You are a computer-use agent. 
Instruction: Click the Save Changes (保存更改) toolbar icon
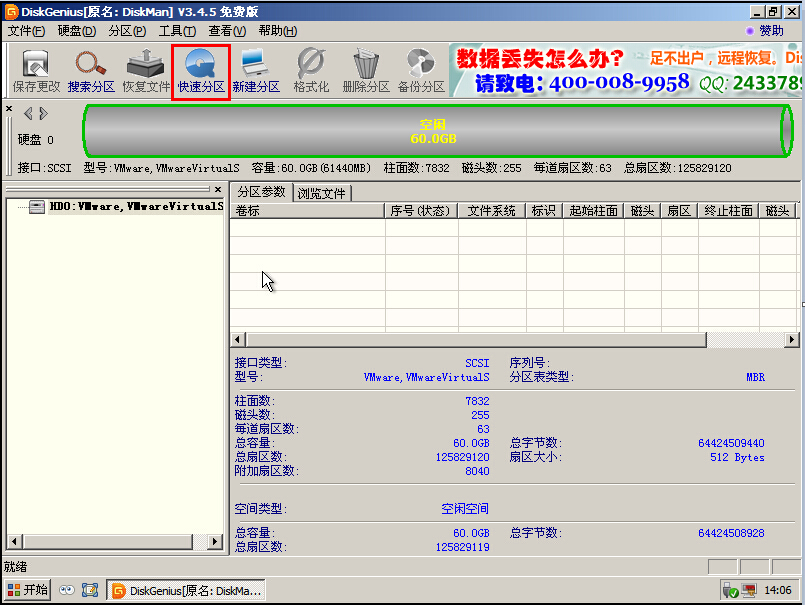[36, 72]
